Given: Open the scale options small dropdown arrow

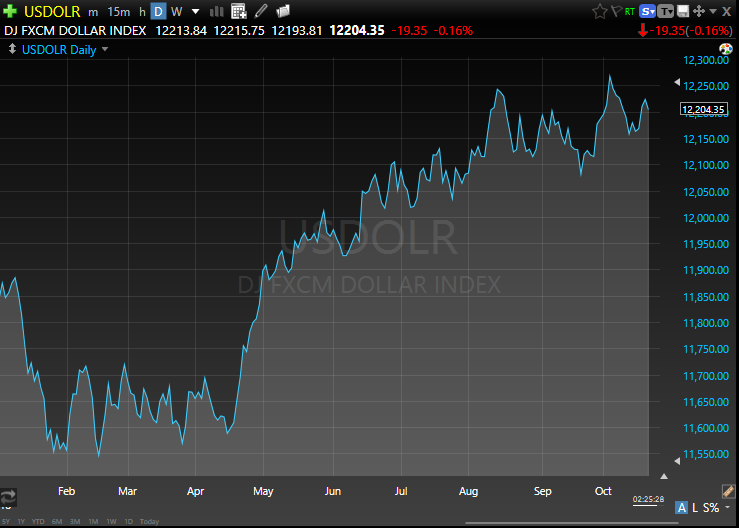Looking at the screenshot, I should pyautogui.click(x=728, y=508).
